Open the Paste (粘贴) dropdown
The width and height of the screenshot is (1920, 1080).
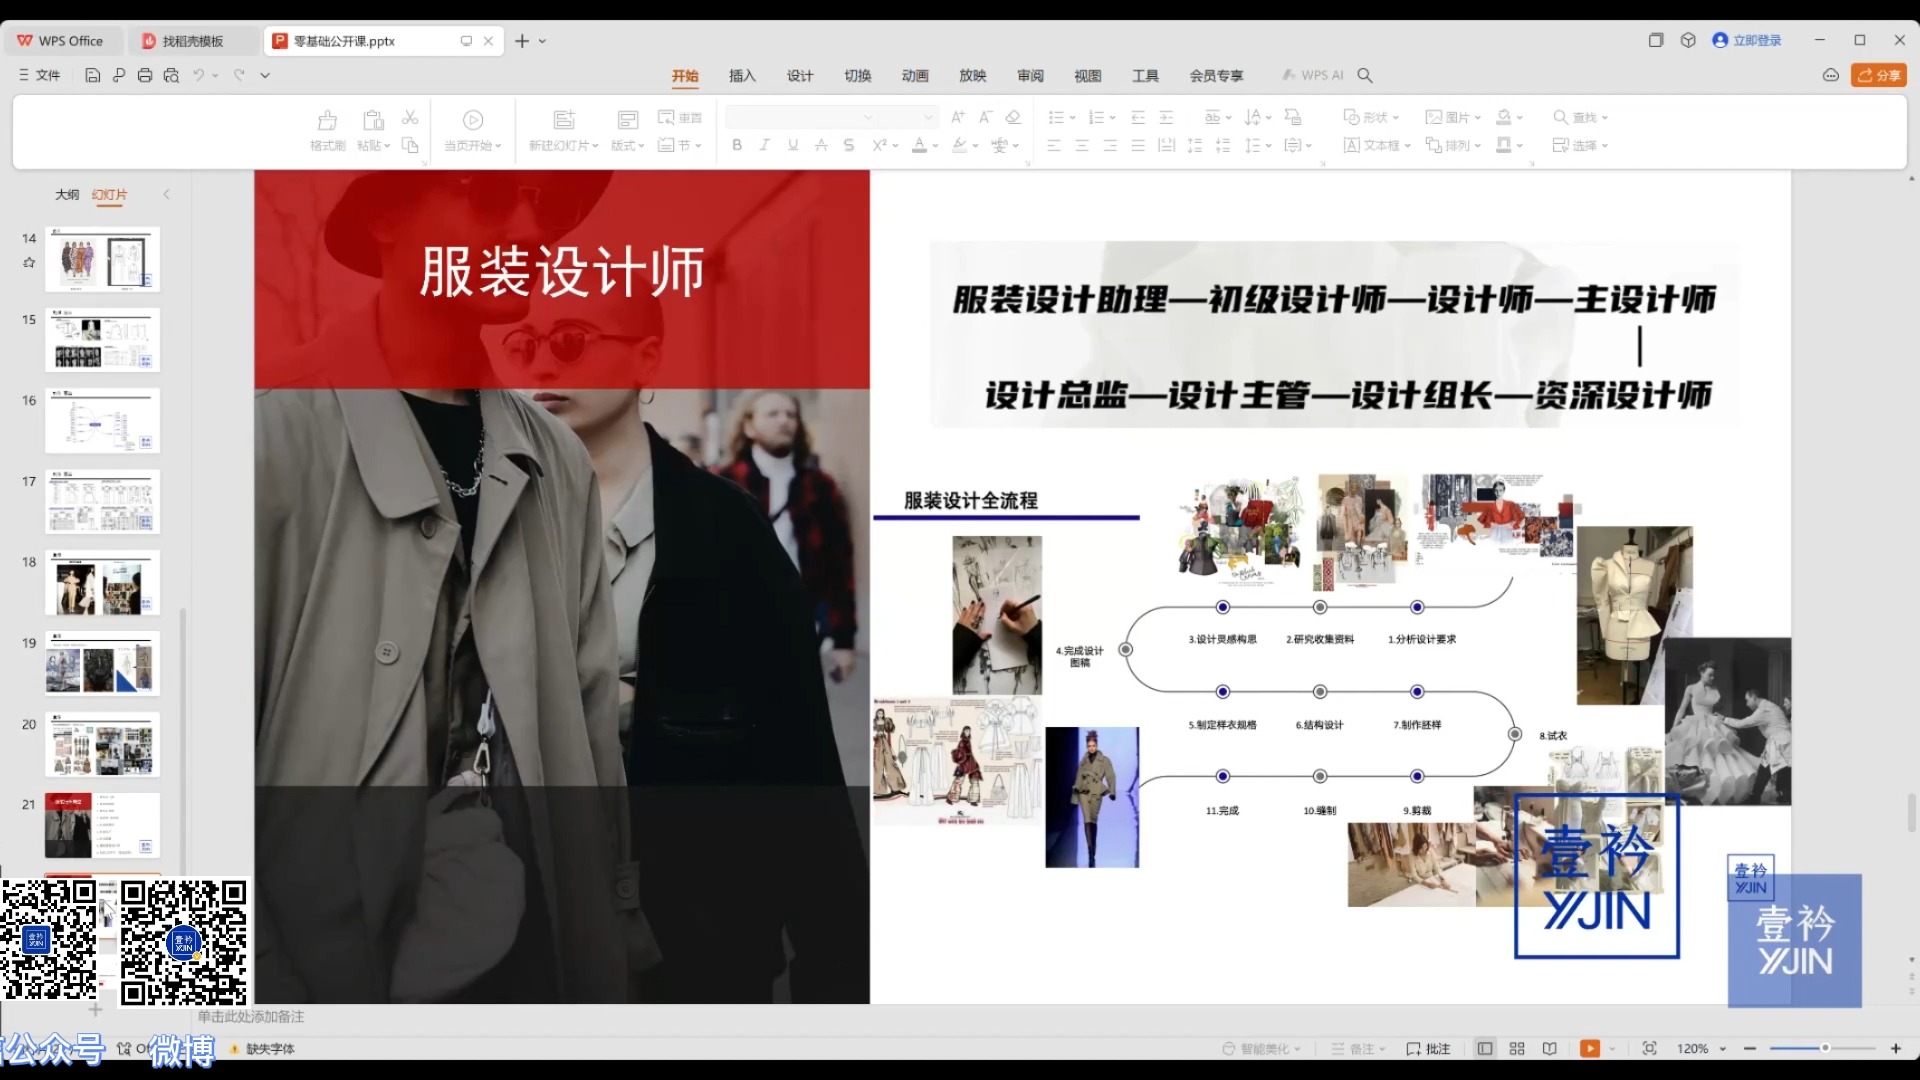(373, 145)
